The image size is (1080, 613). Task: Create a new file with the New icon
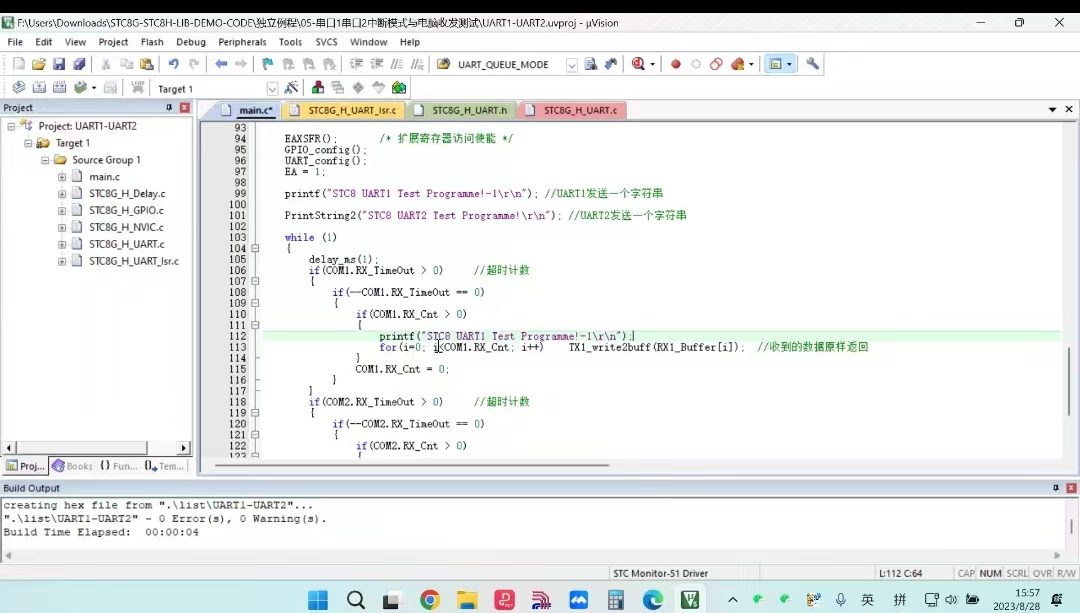[x=19, y=64]
